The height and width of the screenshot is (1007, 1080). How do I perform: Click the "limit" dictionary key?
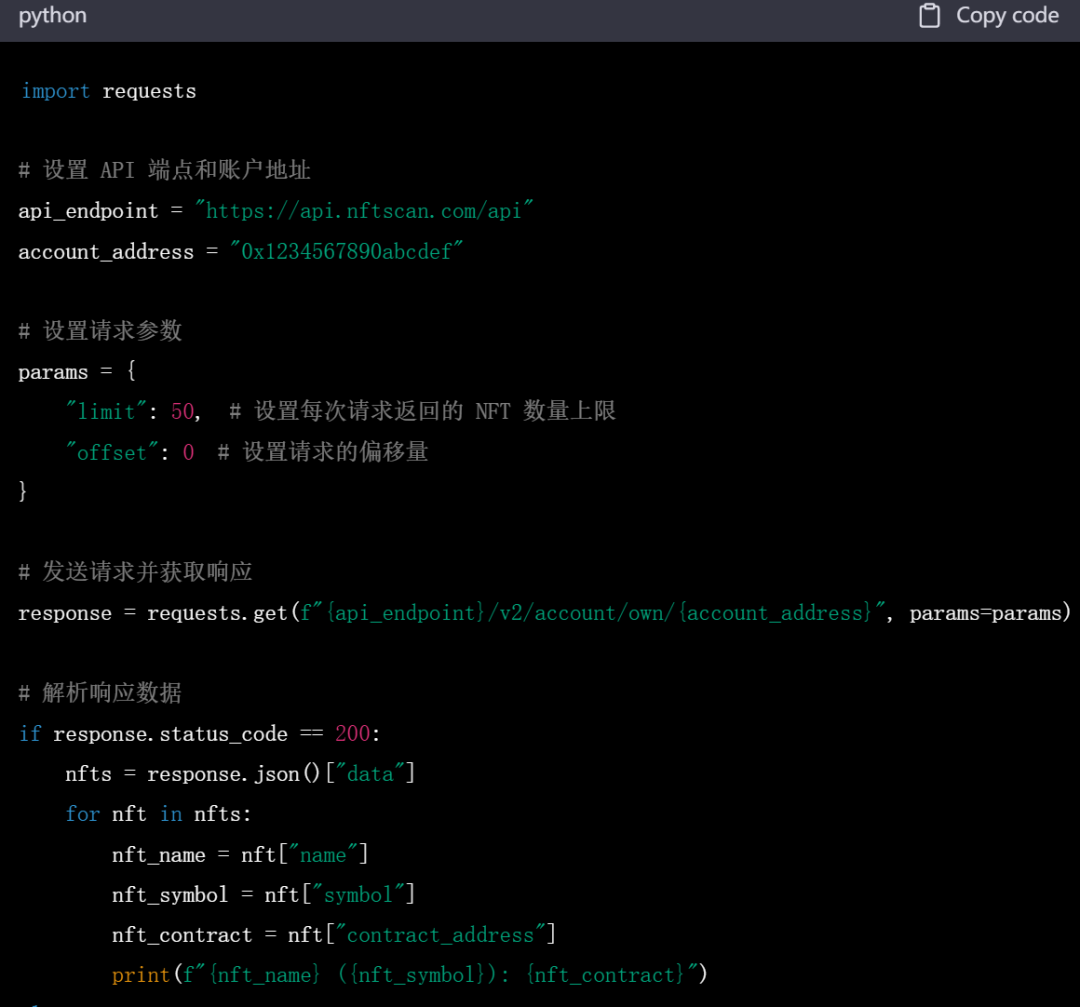[106, 411]
